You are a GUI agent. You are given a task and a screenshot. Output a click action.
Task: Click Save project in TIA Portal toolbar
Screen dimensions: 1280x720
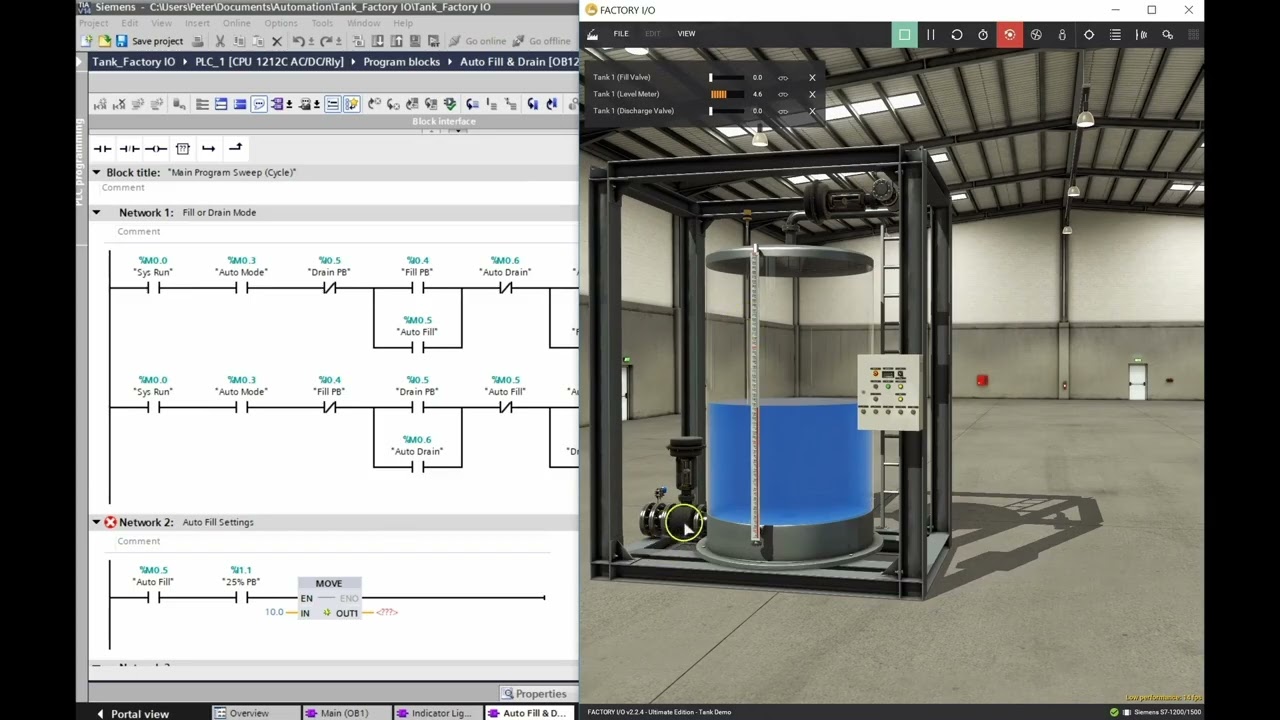pyautogui.click(x=150, y=41)
